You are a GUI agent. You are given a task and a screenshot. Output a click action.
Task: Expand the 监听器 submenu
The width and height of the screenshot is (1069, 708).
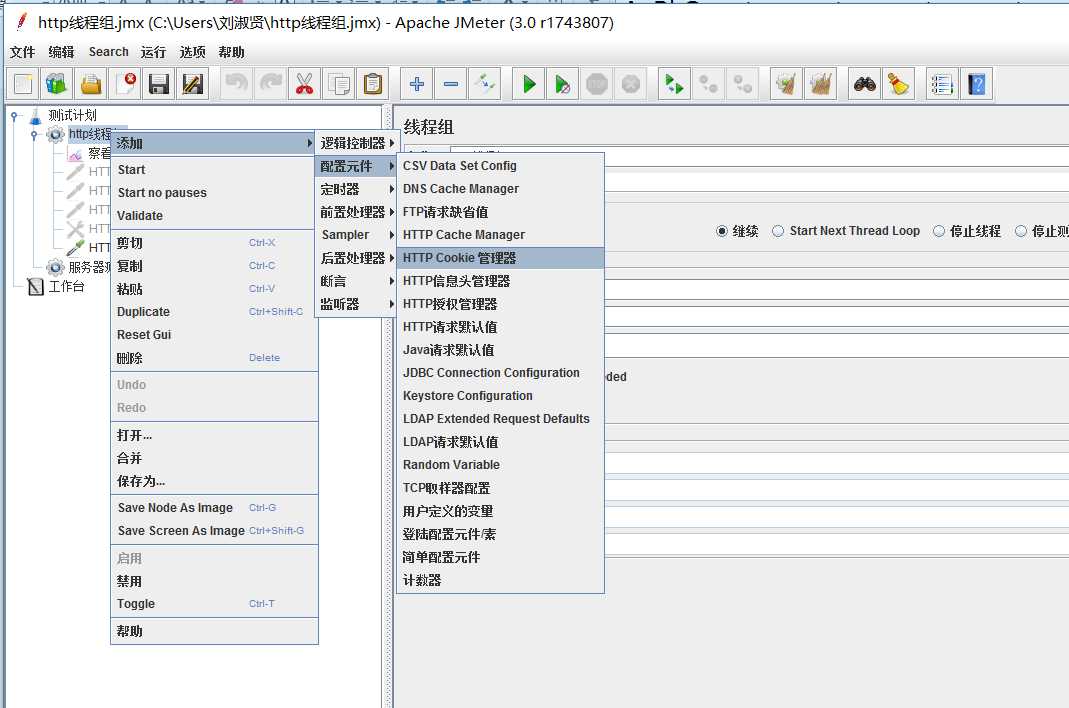click(x=356, y=304)
